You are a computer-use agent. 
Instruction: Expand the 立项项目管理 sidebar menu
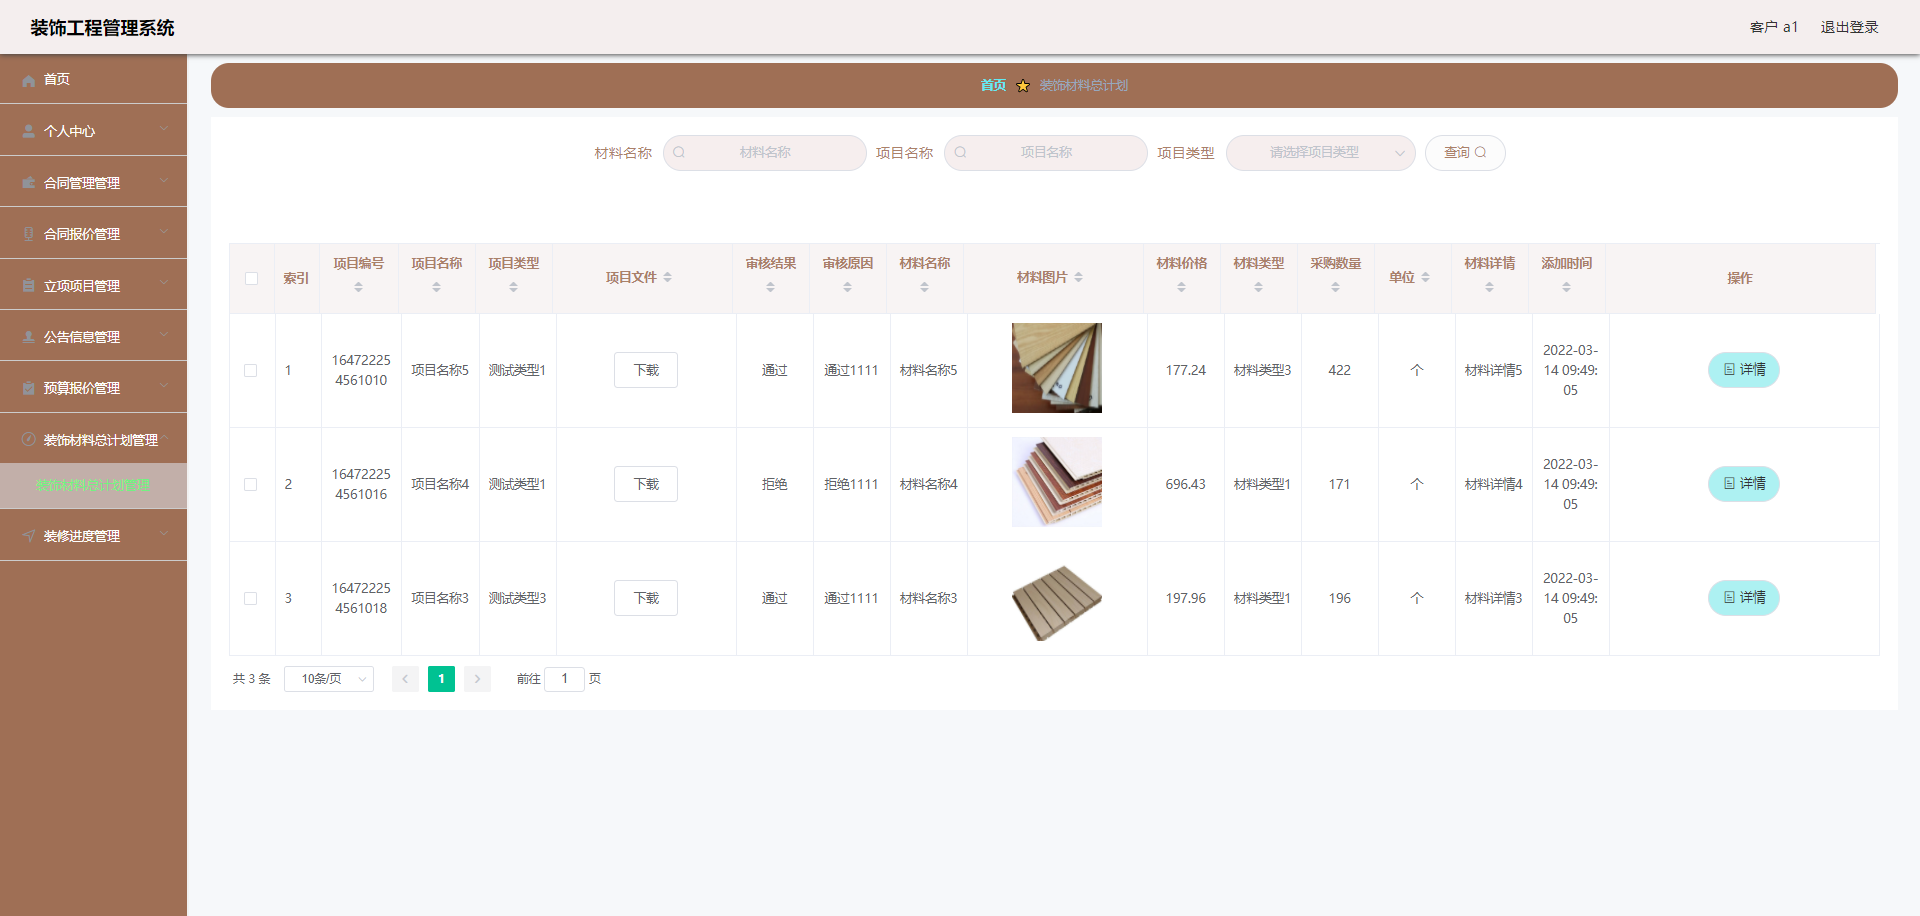point(93,285)
